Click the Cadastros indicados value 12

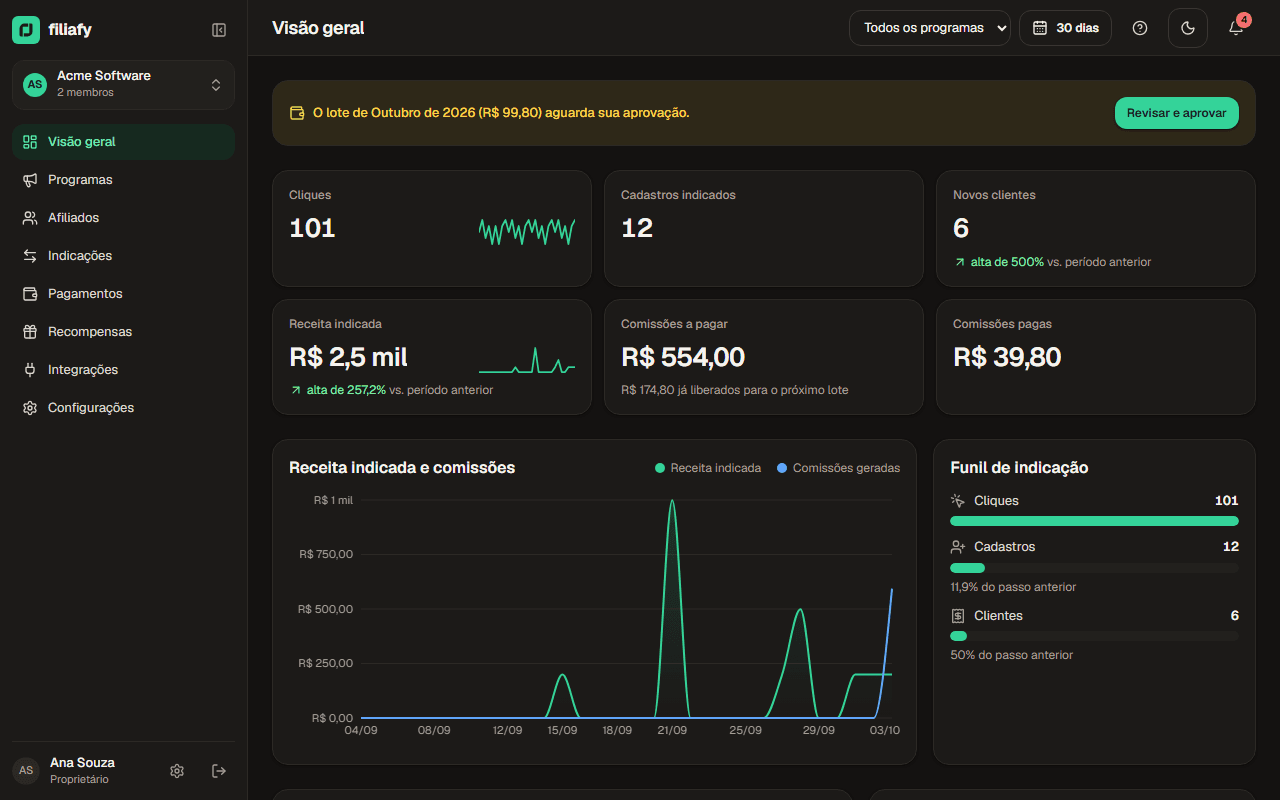click(637, 228)
